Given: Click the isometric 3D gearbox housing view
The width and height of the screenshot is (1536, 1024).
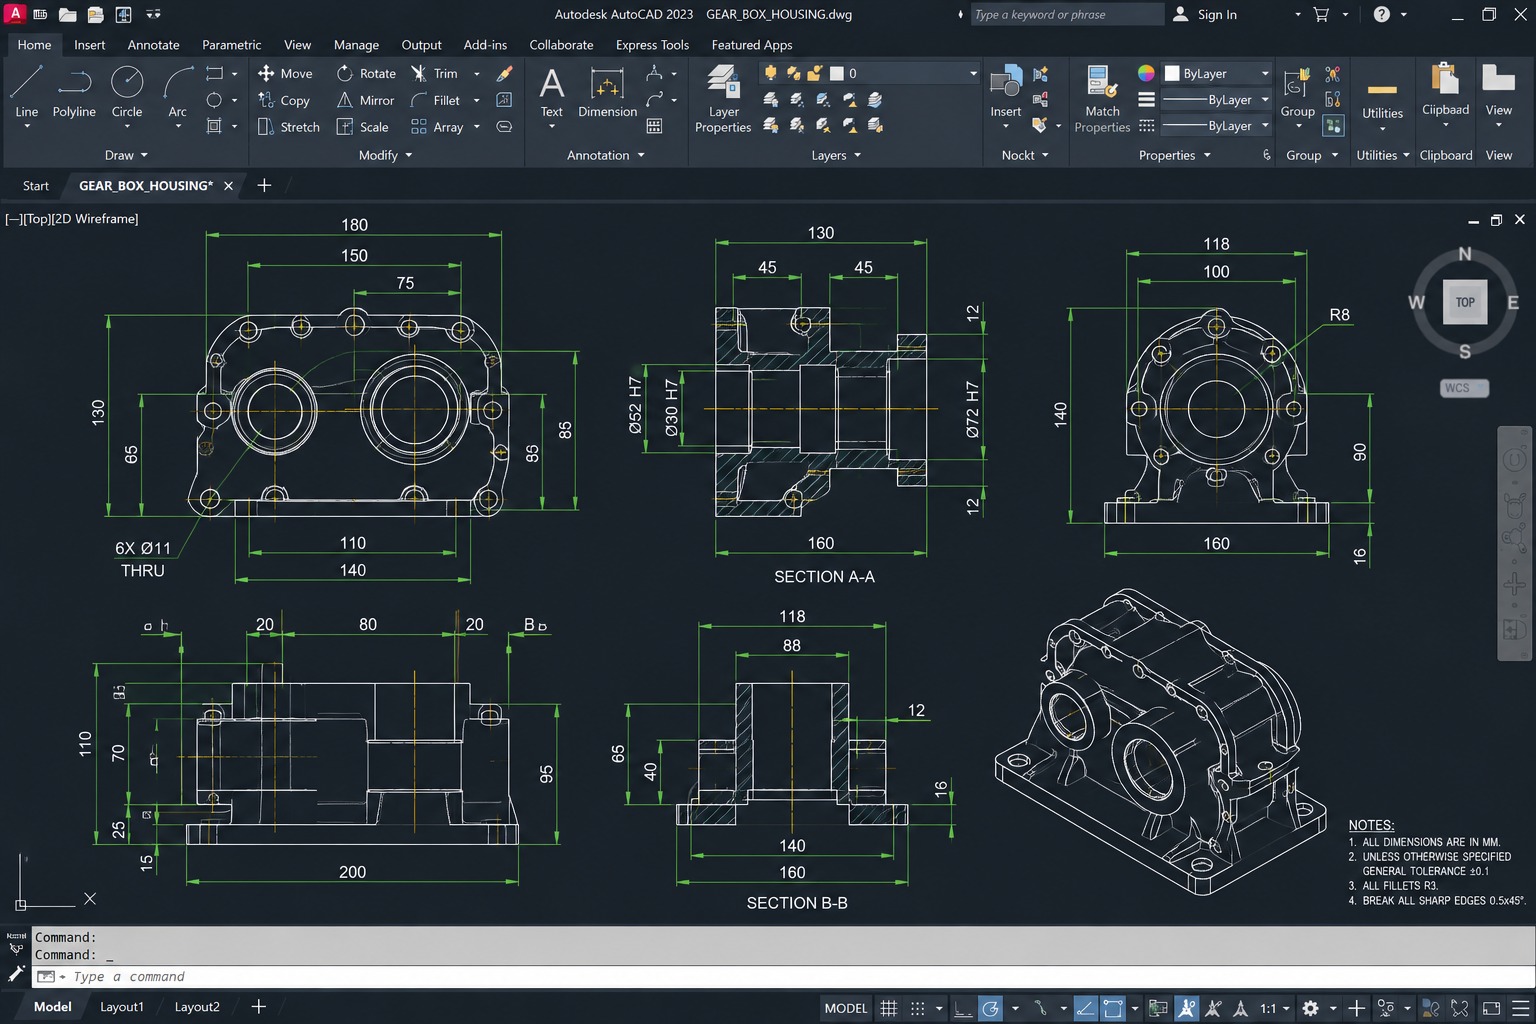Looking at the screenshot, I should (x=1160, y=743).
